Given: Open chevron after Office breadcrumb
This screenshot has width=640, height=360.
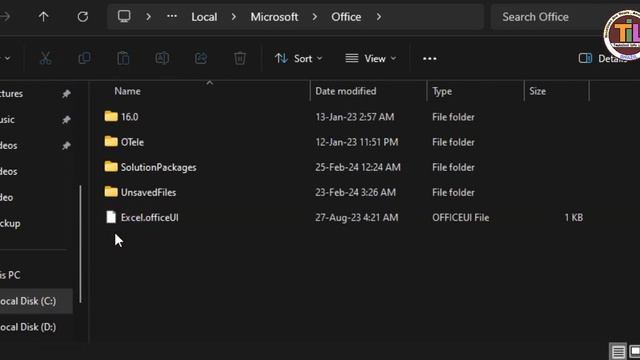Looking at the screenshot, I should click(x=379, y=17).
